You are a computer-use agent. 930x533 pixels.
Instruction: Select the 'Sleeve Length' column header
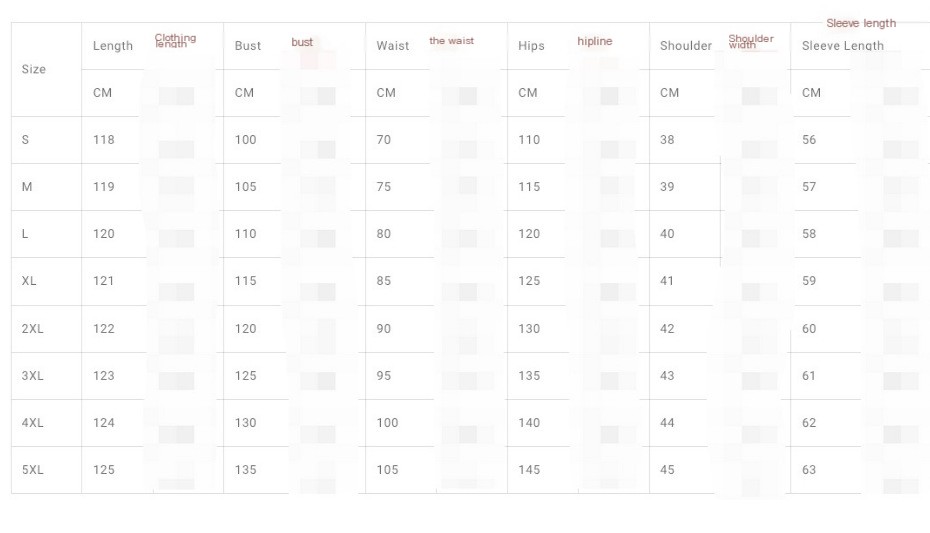coord(842,46)
